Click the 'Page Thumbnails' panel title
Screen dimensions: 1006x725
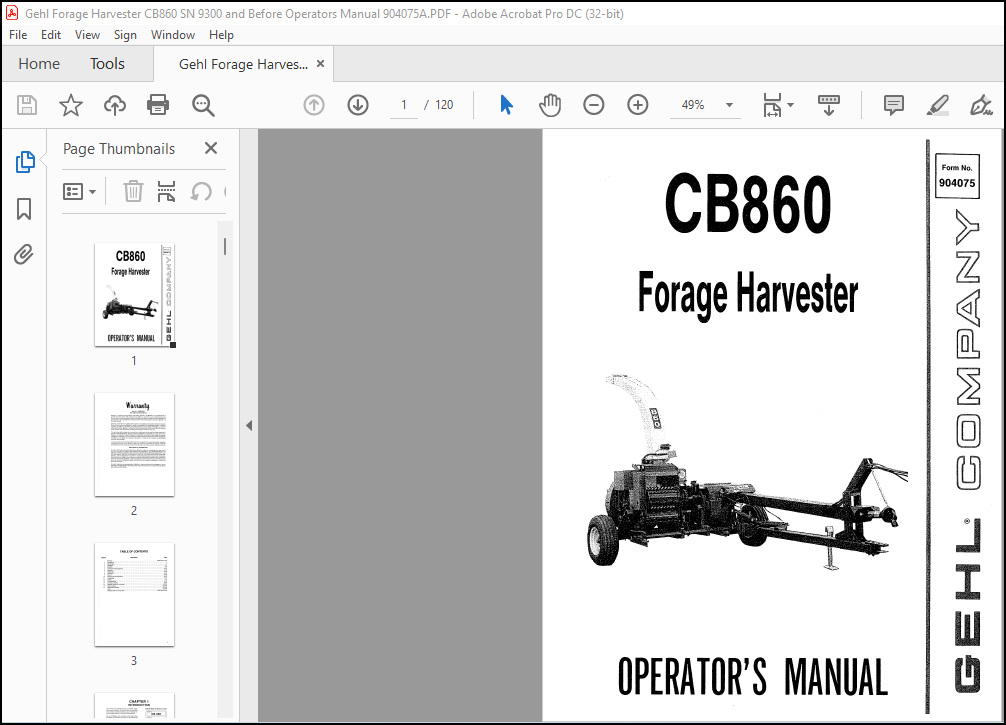tap(119, 149)
